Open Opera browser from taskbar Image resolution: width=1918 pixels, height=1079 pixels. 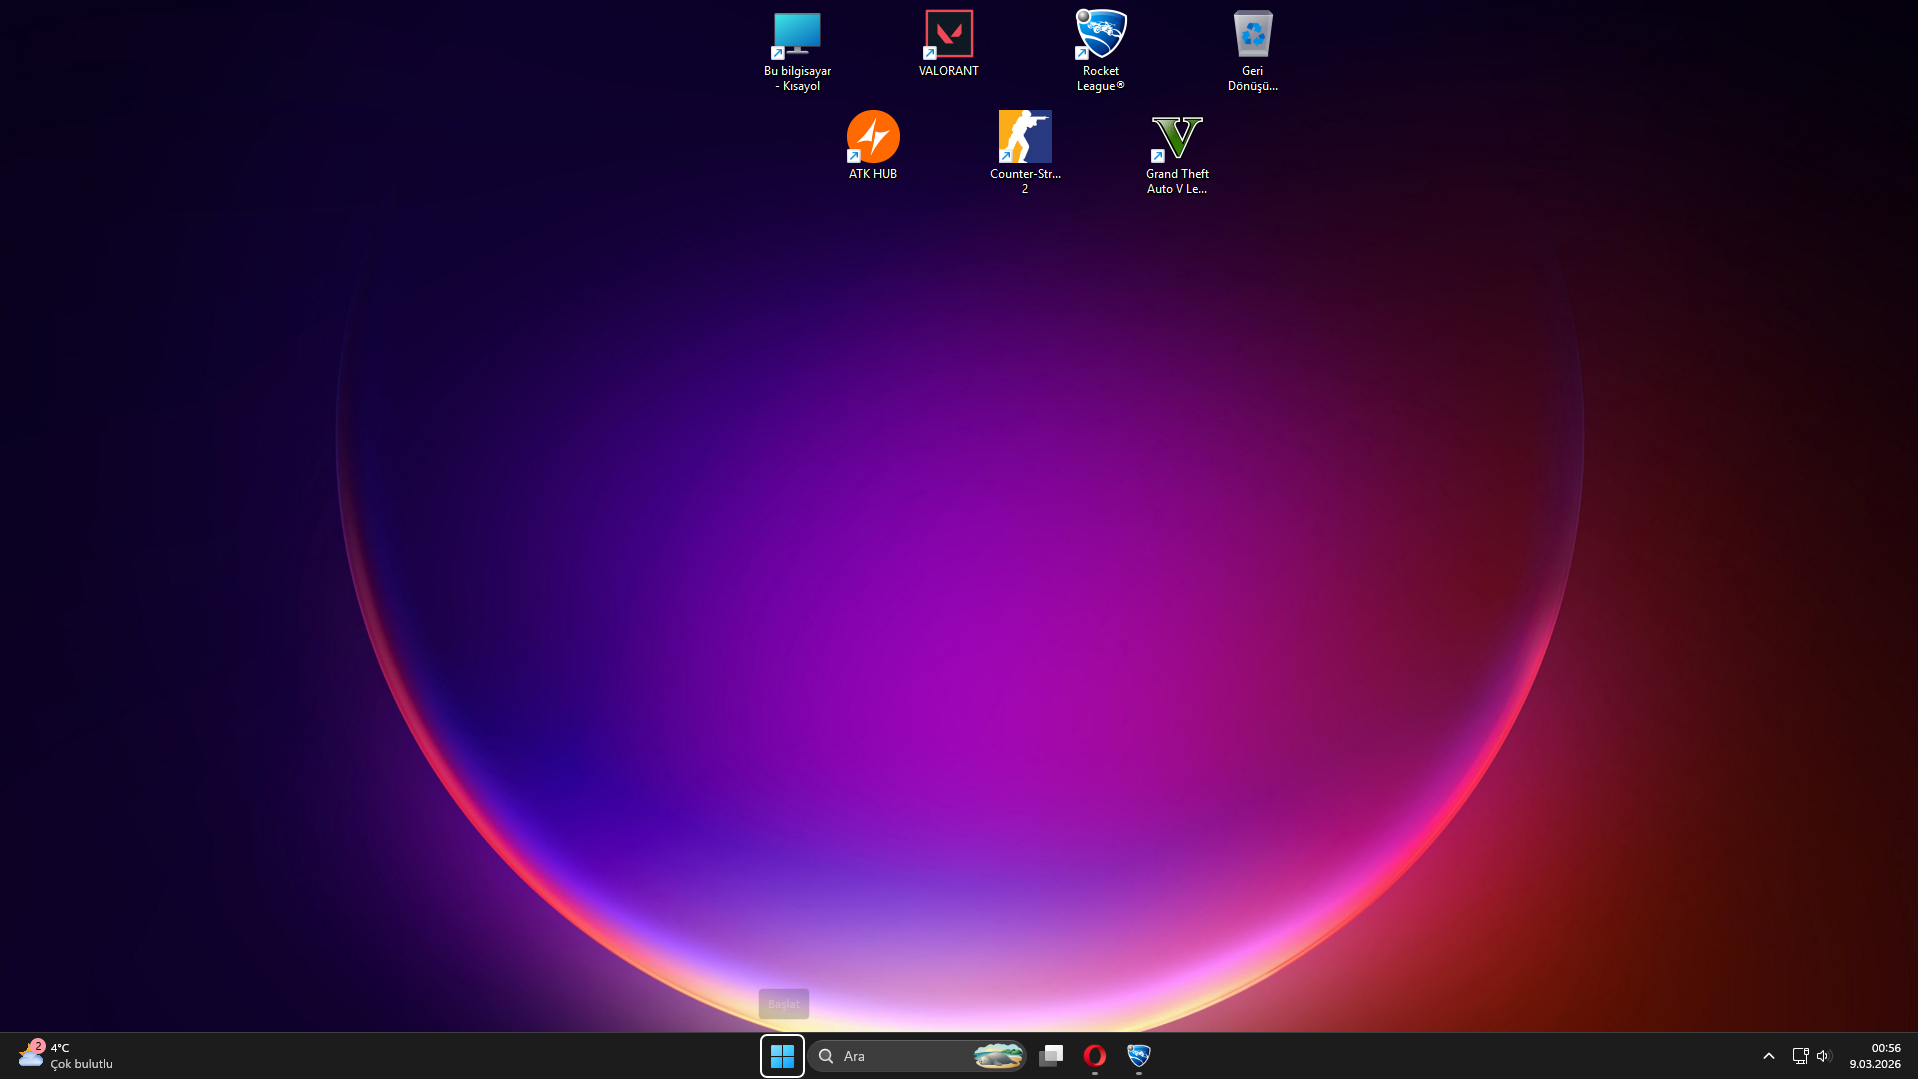1095,1056
